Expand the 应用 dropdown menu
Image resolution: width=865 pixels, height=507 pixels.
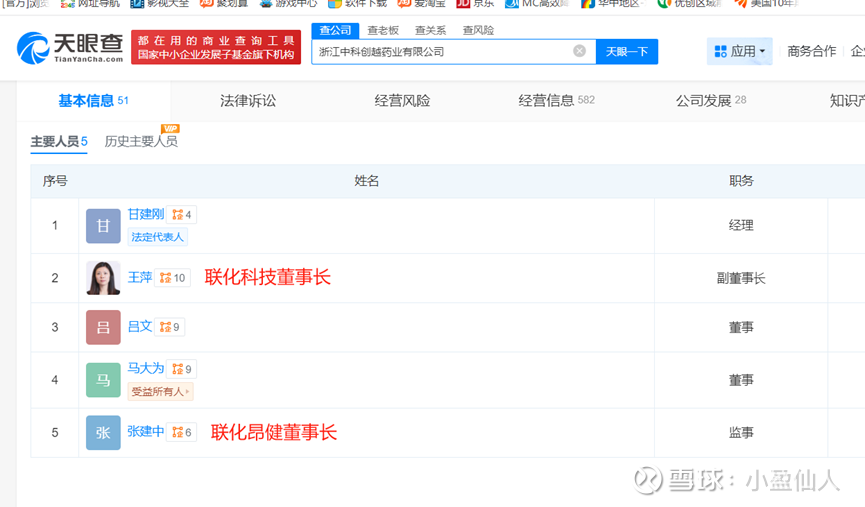click(x=739, y=51)
